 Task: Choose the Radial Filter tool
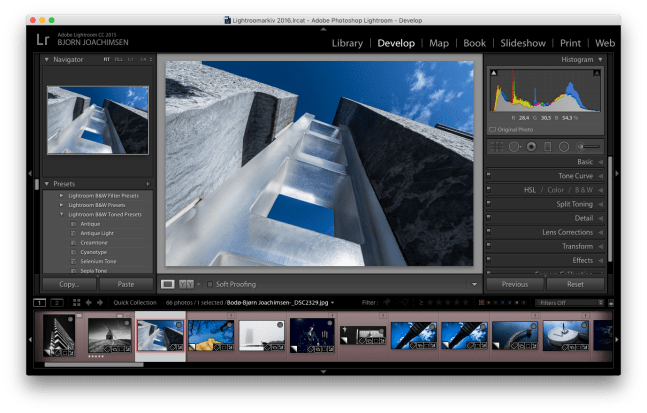(564, 147)
